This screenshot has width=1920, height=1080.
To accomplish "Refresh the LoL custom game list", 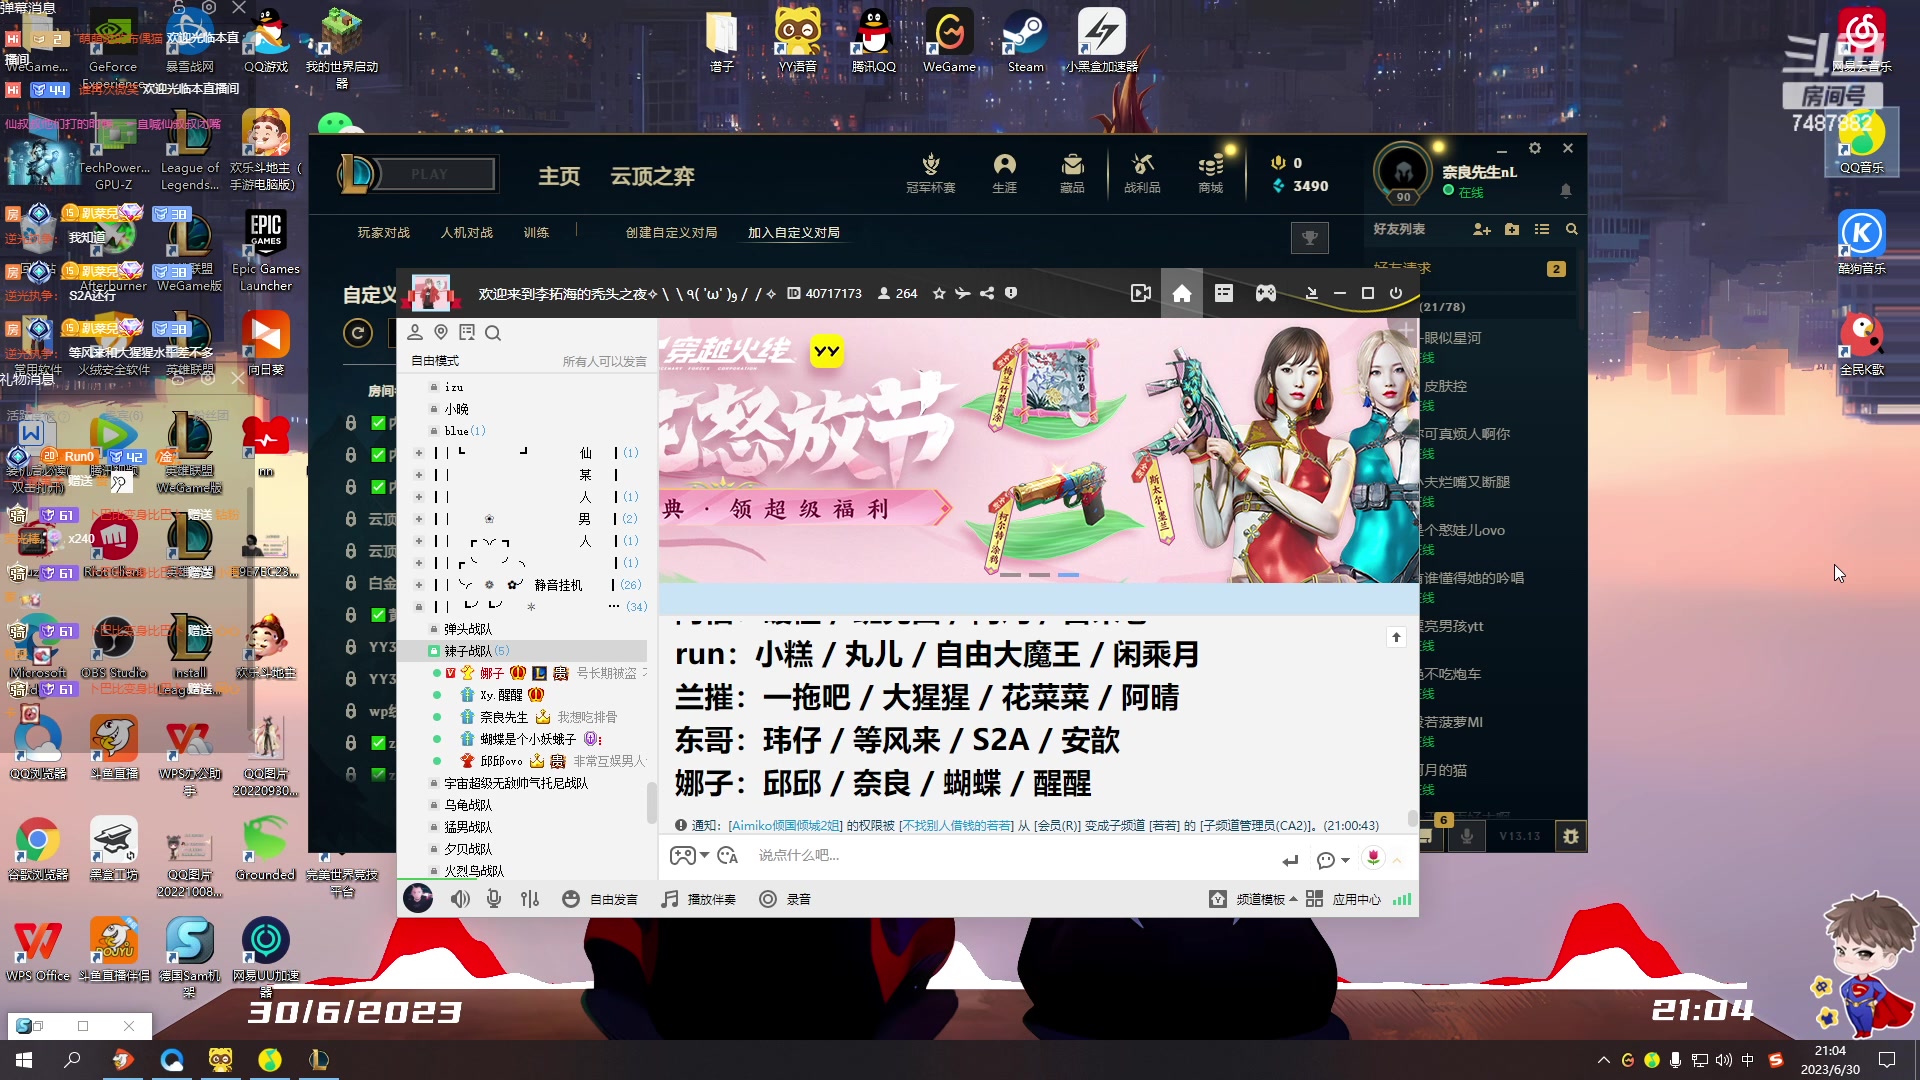I will tap(358, 333).
